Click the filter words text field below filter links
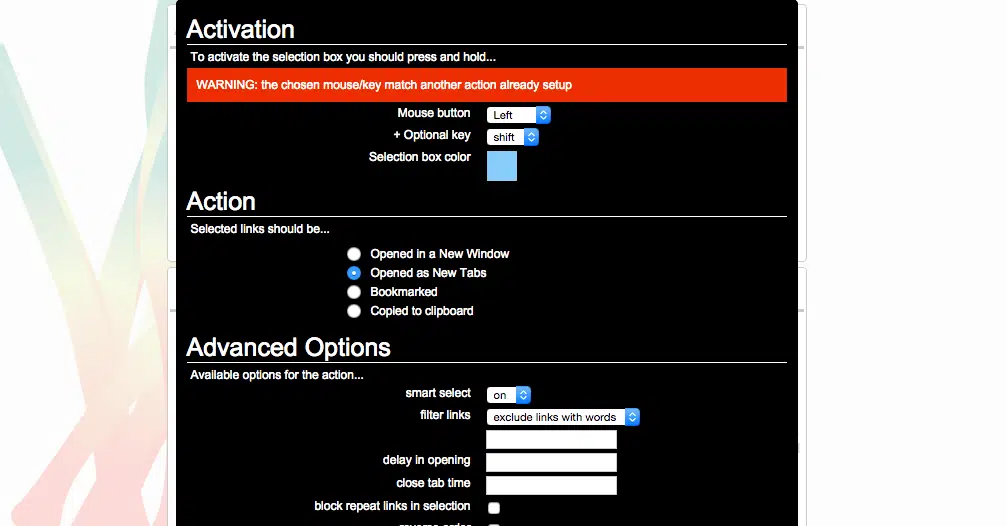This screenshot has height=526, width=1007. [x=551, y=440]
